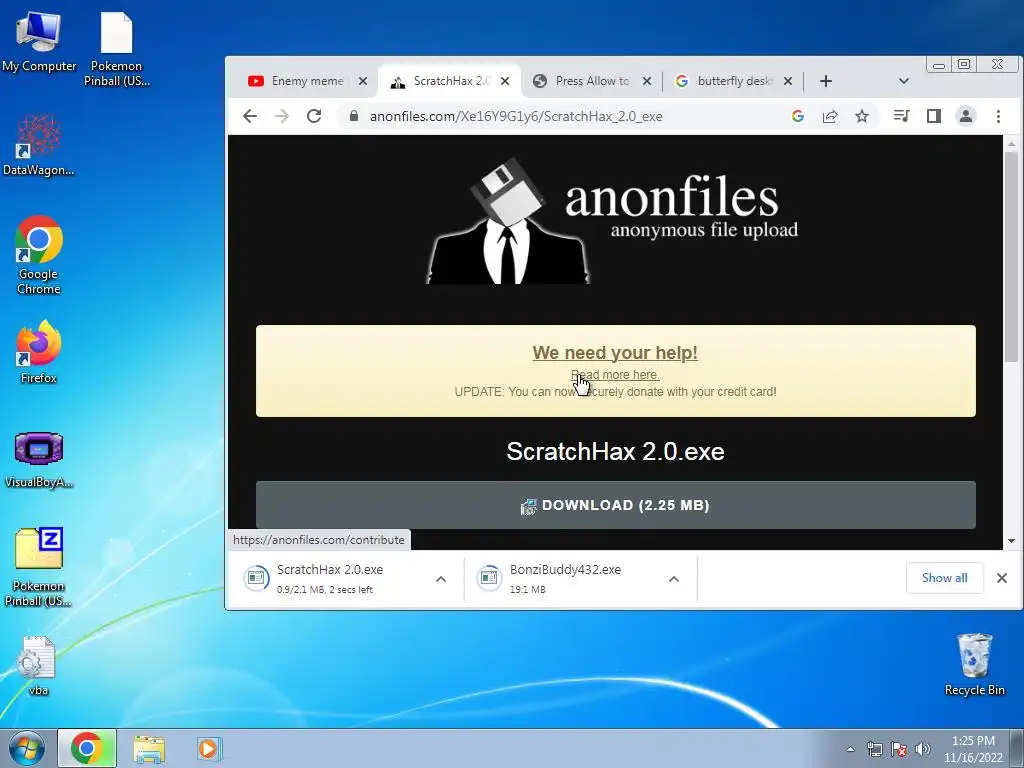Viewport: 1024px width, 768px height.
Task: Click the browser forward arrow
Action: coord(281,116)
